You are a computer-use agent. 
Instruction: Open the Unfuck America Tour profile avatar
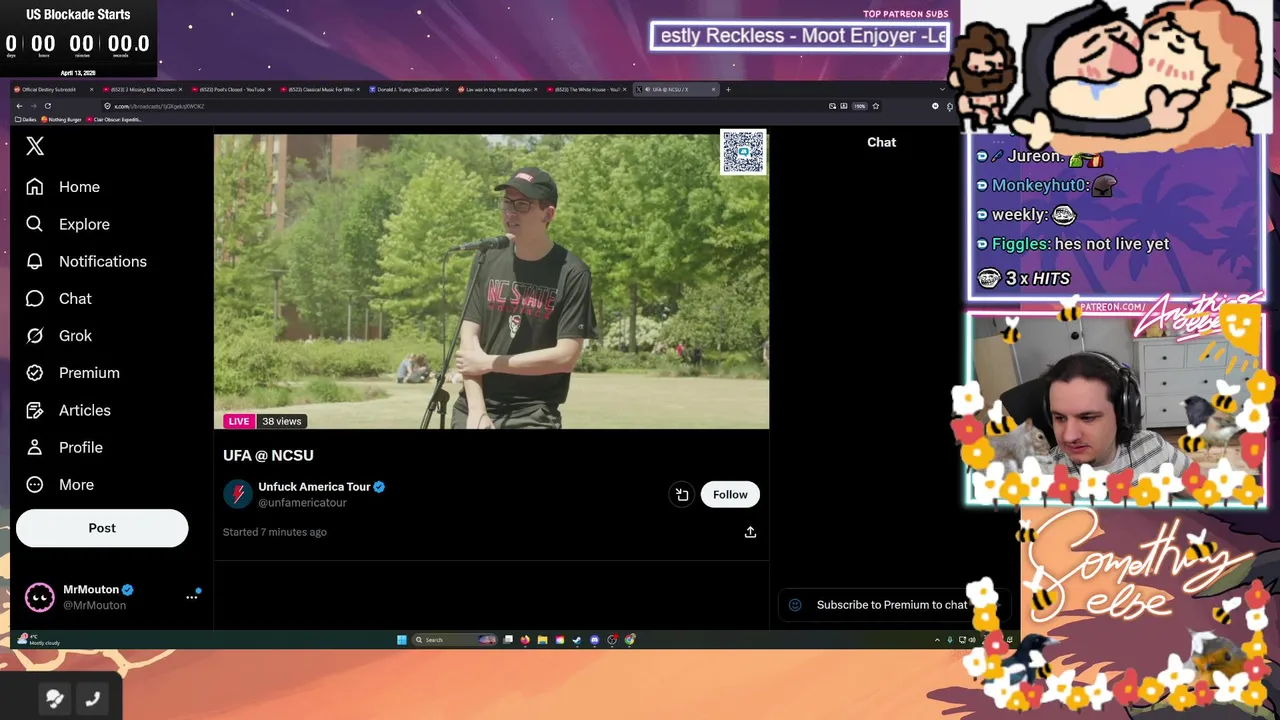(237, 494)
